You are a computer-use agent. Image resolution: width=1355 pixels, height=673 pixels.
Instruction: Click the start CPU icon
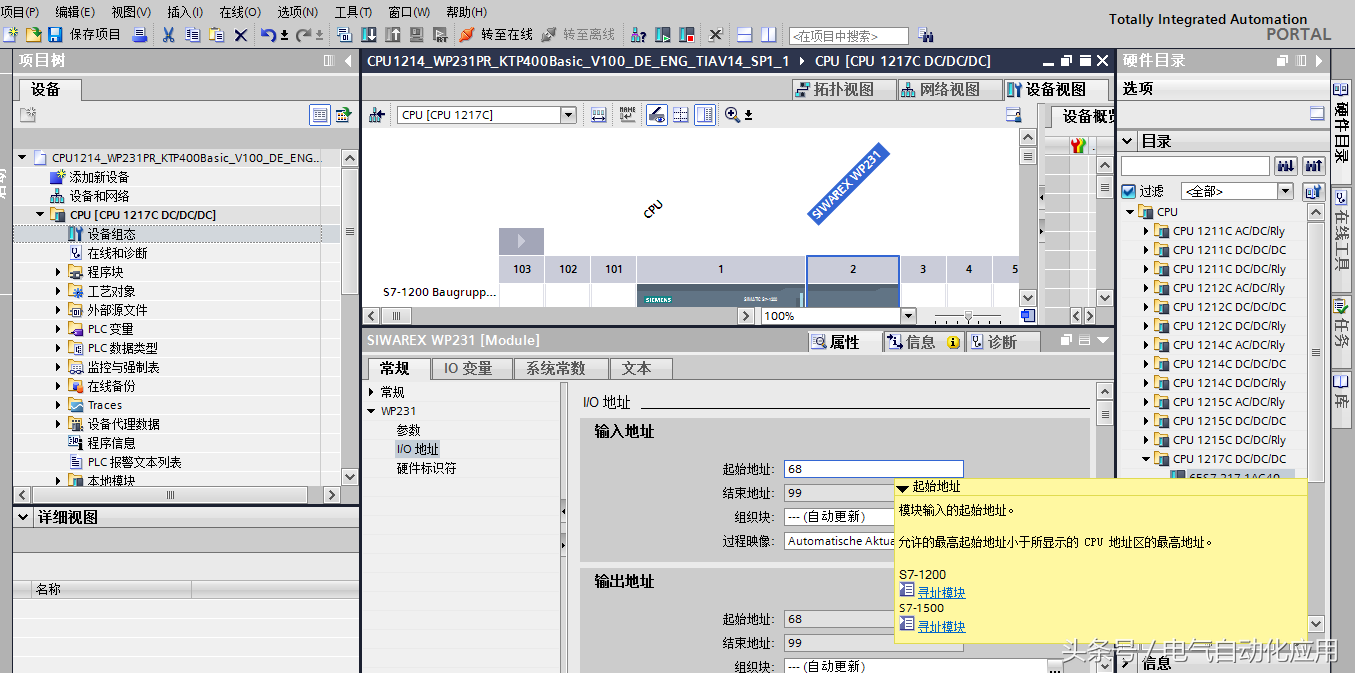point(662,35)
